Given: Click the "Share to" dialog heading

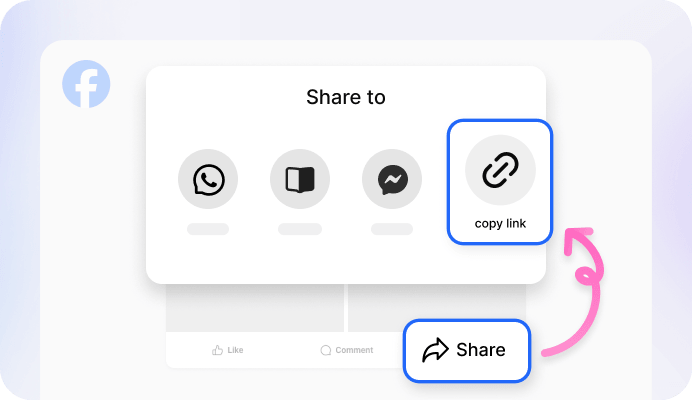Looking at the screenshot, I should point(346,97).
